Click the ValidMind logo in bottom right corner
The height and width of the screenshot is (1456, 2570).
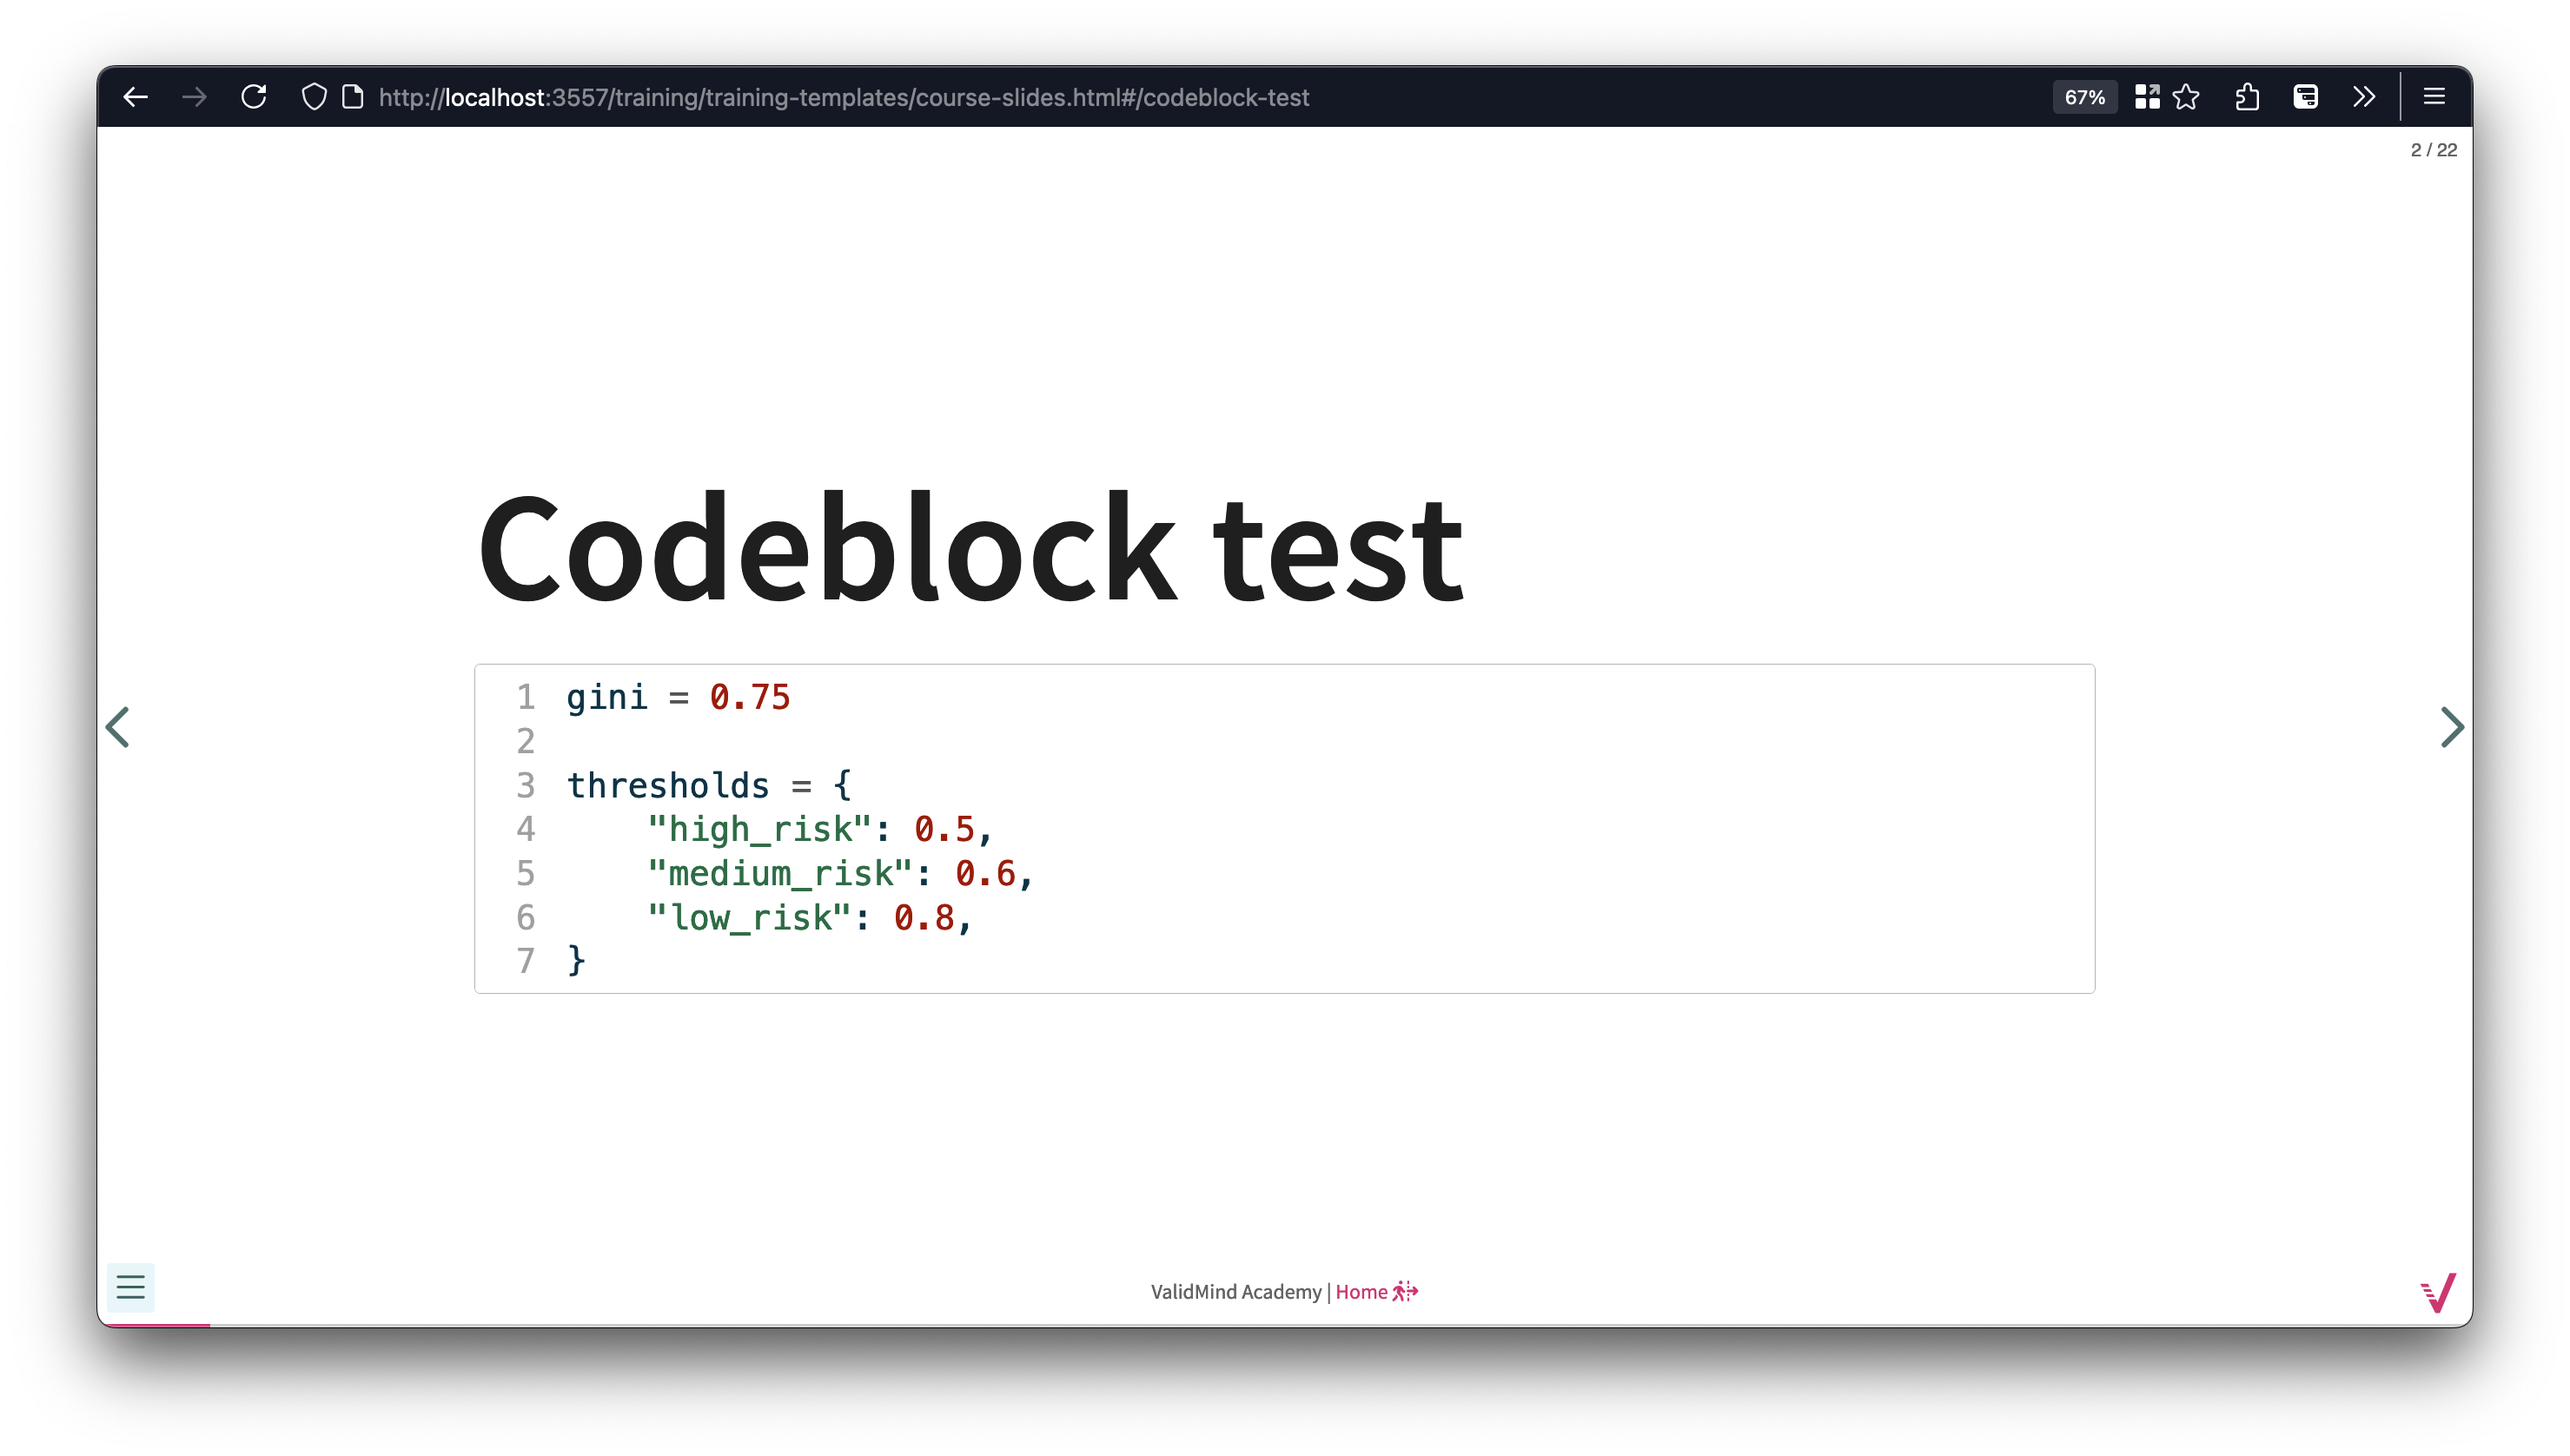point(2438,1292)
